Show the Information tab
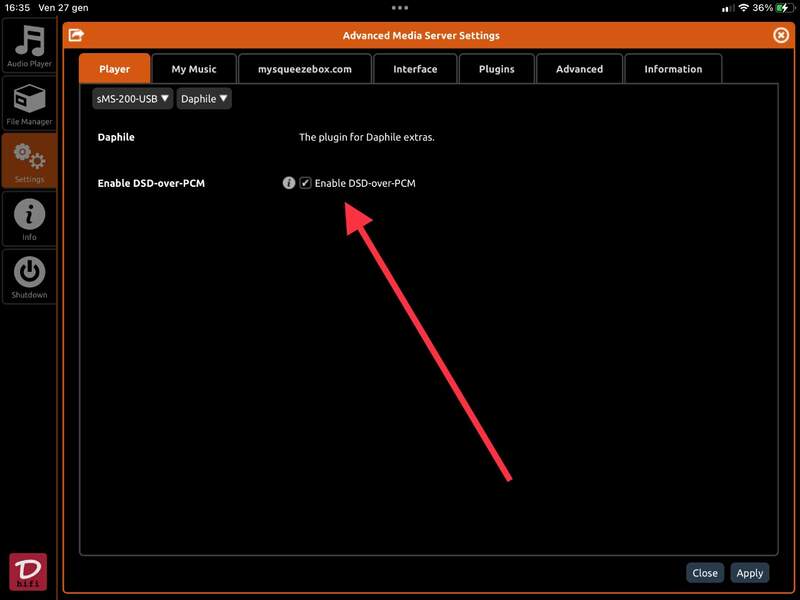Viewport: 800px width, 600px height. [672, 69]
